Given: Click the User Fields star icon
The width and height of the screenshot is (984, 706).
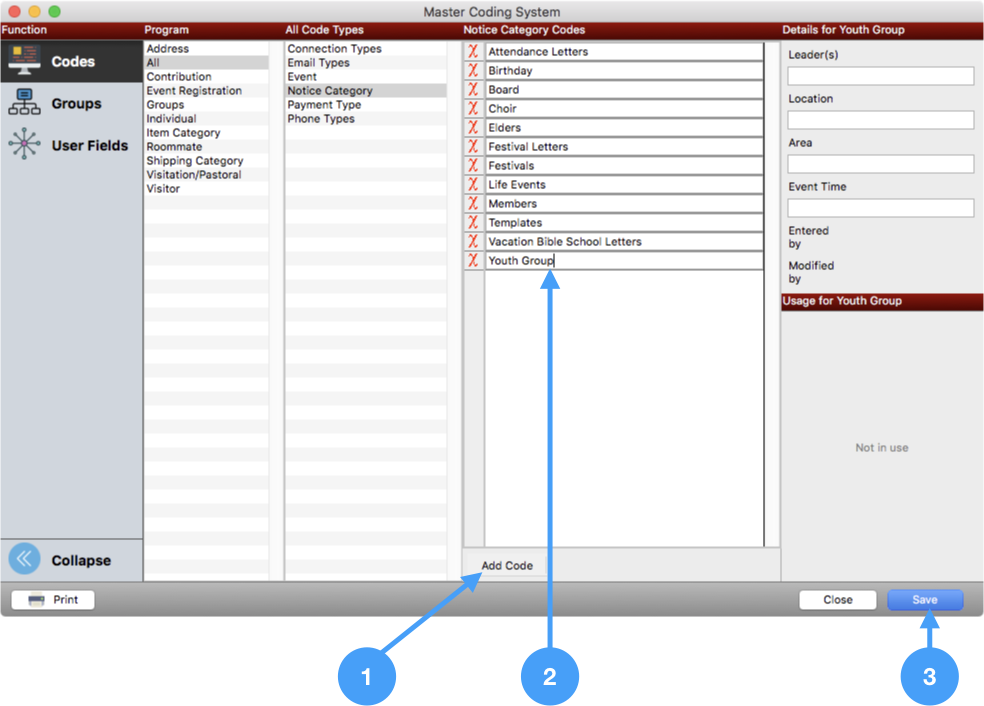Looking at the screenshot, I should pyautogui.click(x=24, y=144).
